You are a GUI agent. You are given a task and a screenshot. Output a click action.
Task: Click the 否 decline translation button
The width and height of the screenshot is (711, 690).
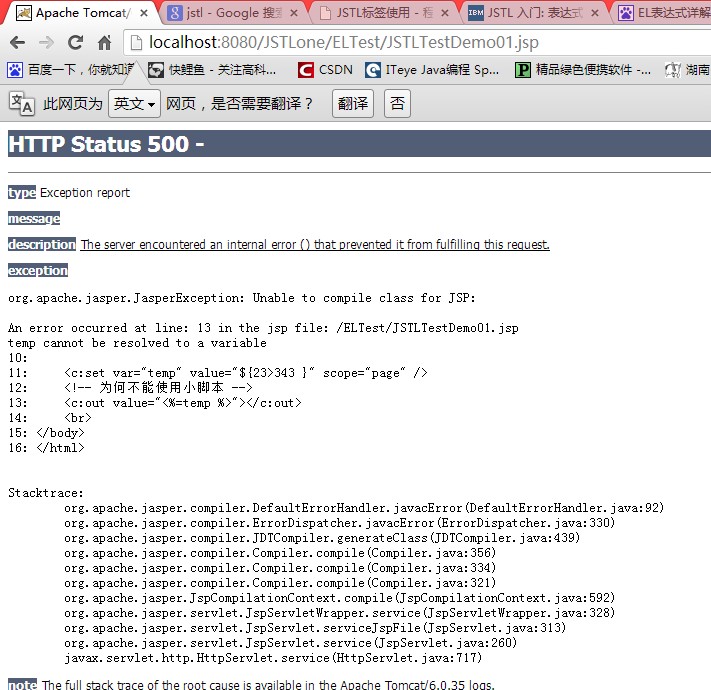[x=397, y=103]
